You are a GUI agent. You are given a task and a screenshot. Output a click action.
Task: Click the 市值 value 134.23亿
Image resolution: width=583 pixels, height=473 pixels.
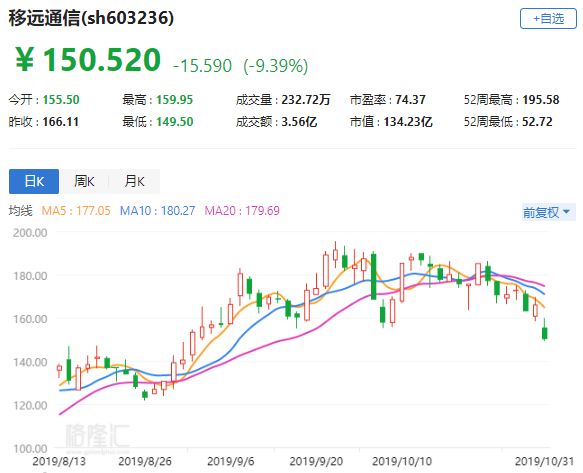408,122
